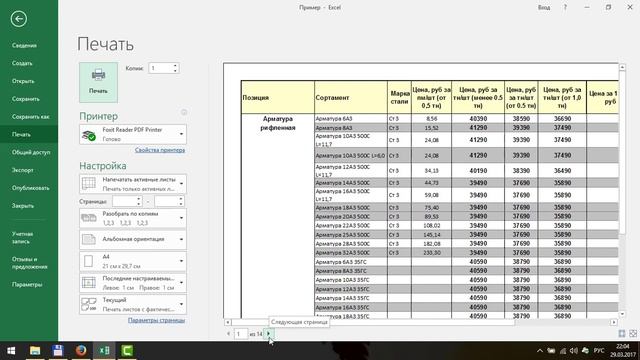Switch to Excel taskbar icon
640x360 pixels.
104,351
